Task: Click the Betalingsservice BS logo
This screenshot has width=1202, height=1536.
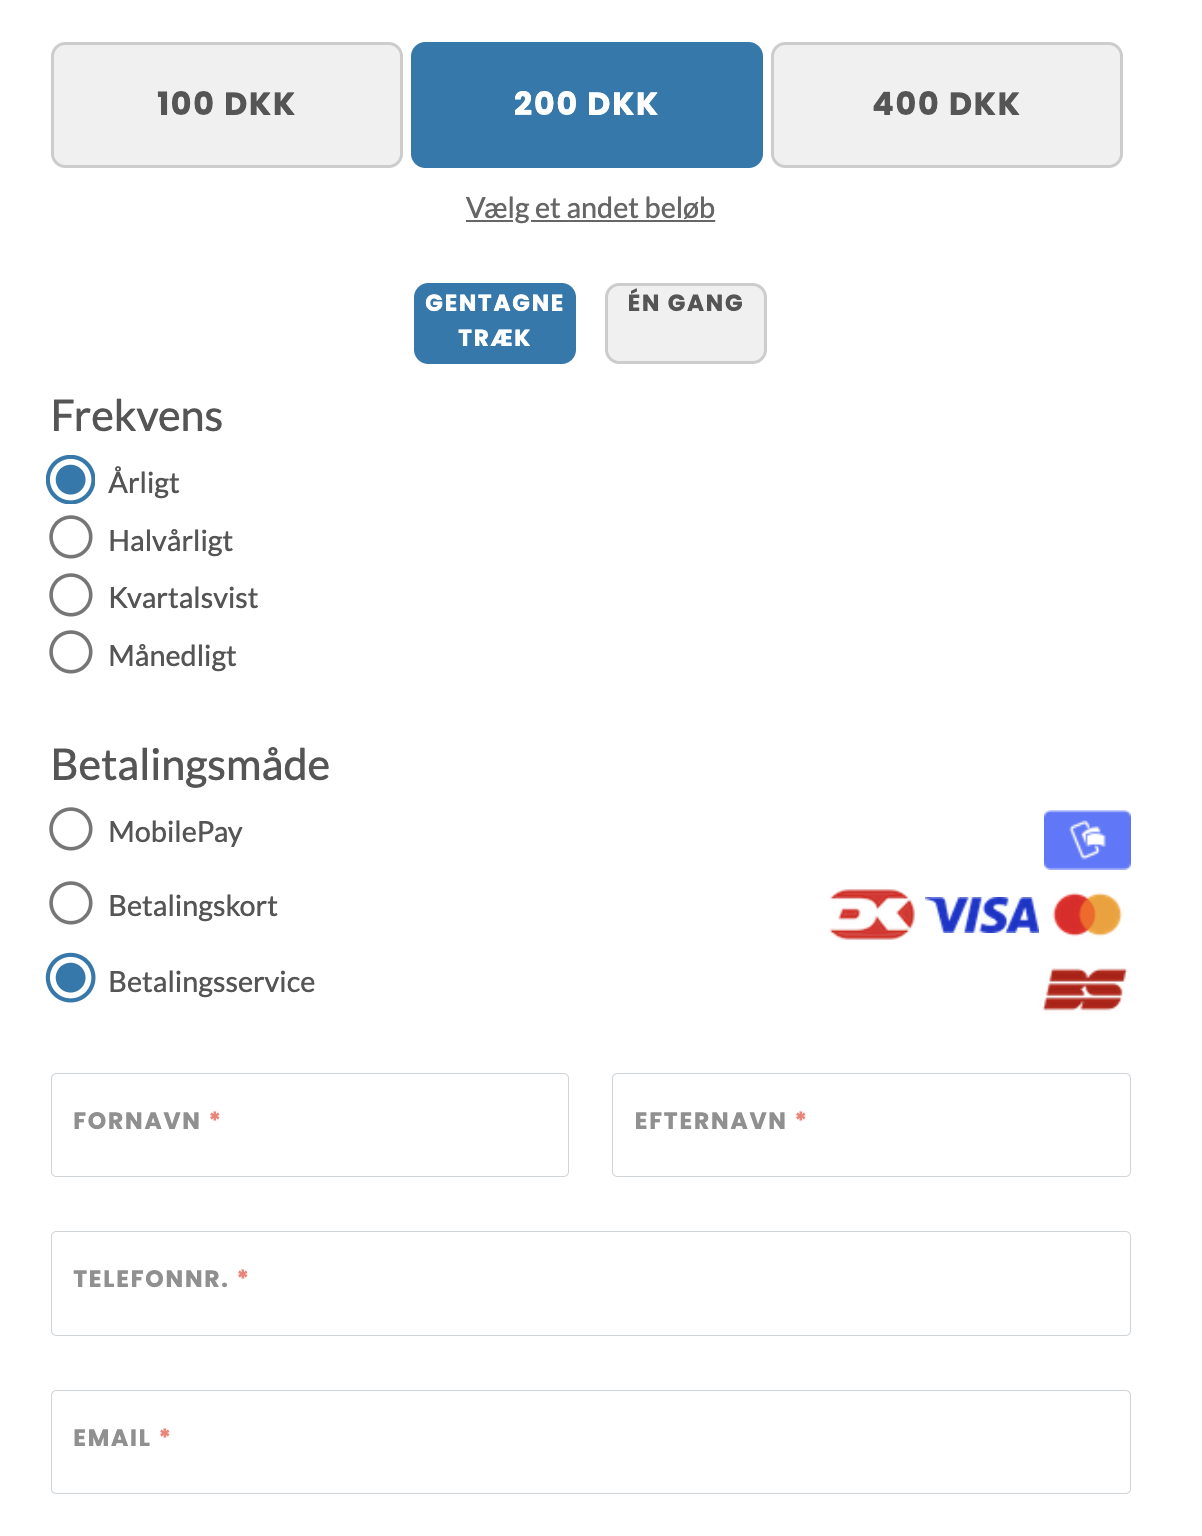Action: [1086, 988]
